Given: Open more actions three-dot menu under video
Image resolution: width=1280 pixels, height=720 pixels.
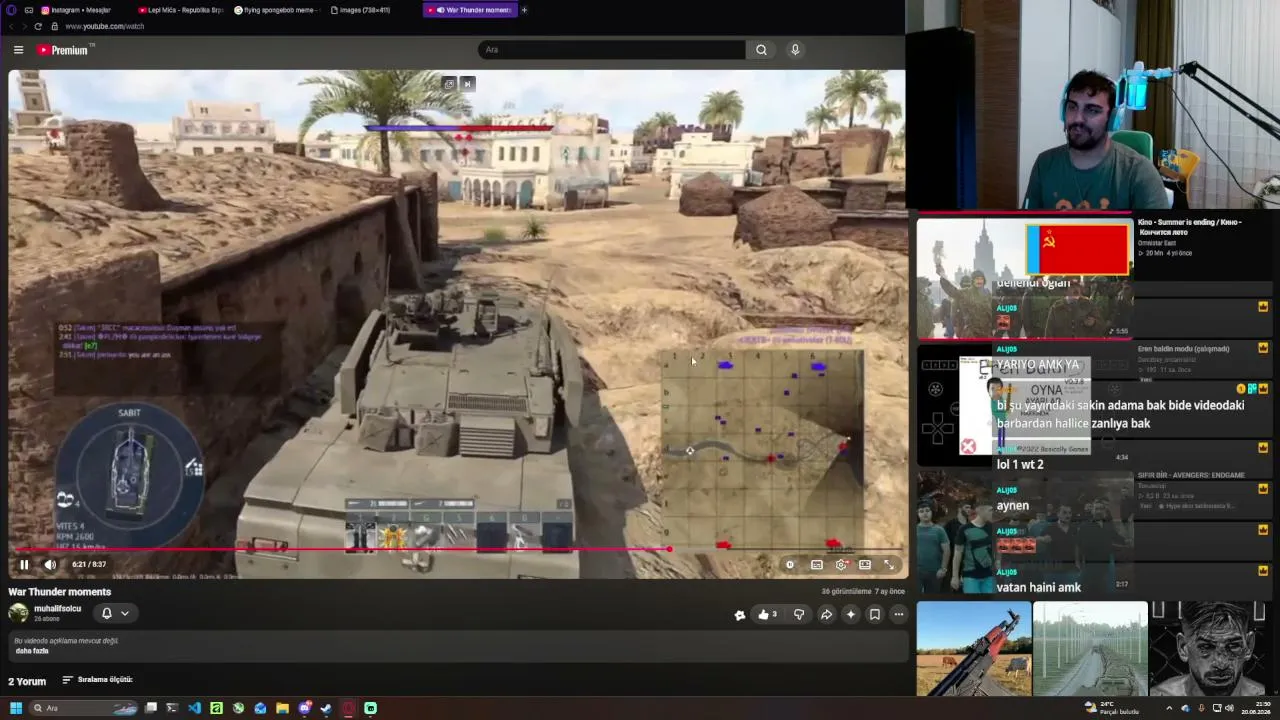Looking at the screenshot, I should click(x=899, y=614).
